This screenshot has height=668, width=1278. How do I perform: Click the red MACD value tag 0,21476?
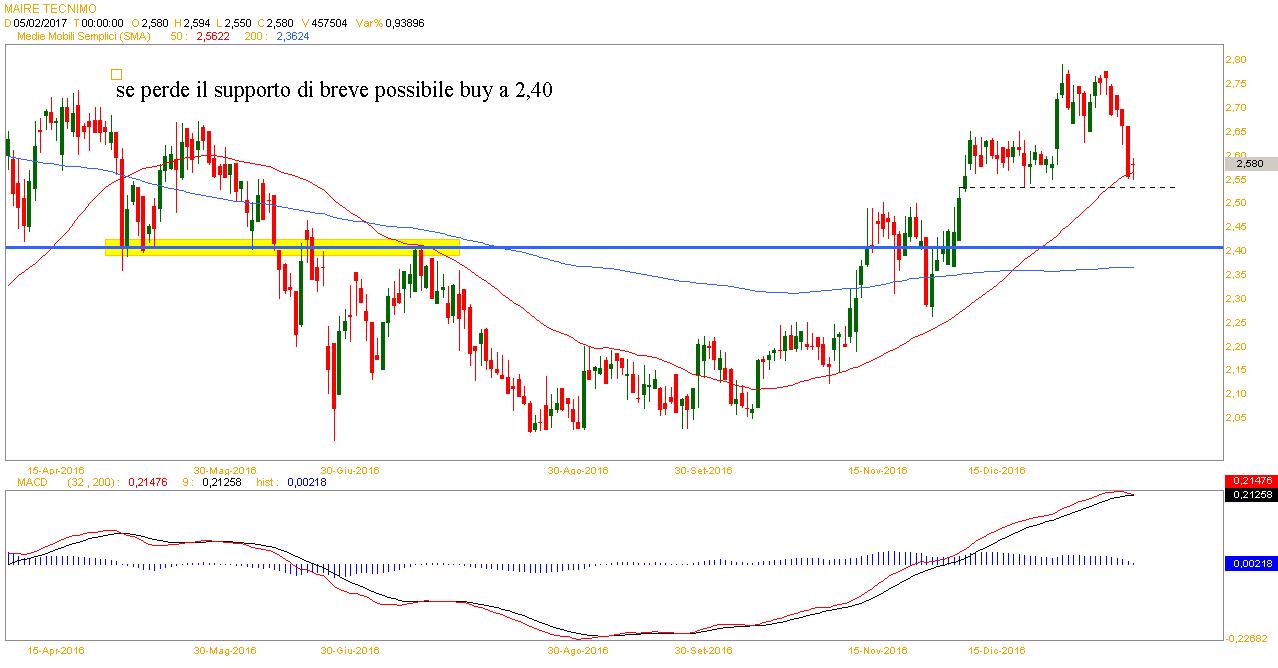1250,482
